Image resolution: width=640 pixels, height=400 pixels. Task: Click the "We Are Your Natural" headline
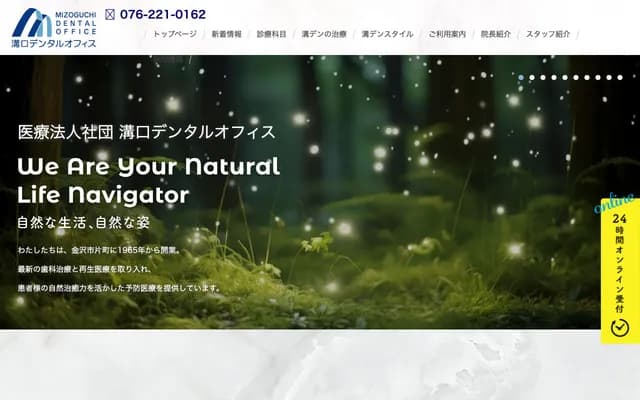tap(149, 167)
